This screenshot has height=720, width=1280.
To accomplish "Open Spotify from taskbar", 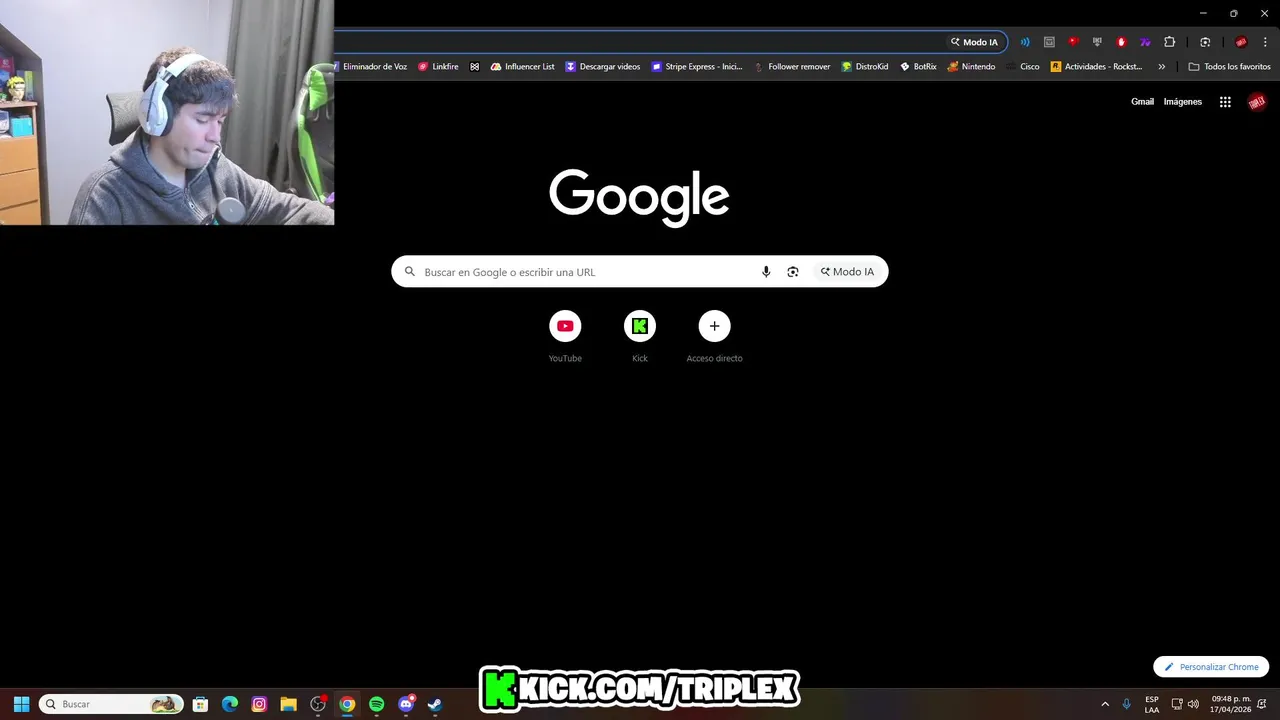I will coord(376,704).
